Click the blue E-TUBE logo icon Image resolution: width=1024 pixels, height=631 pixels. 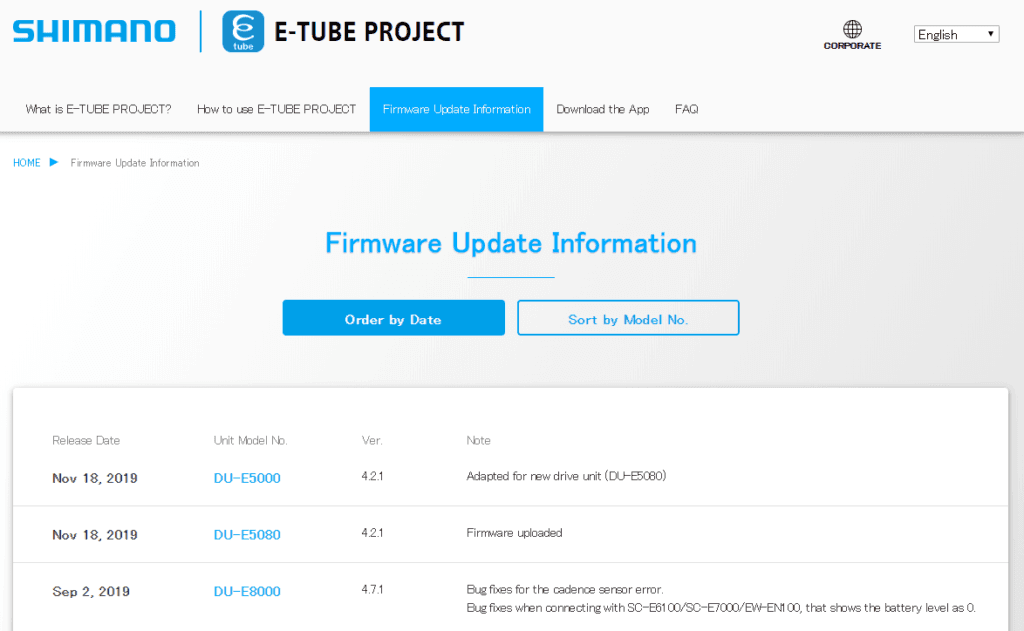240,31
